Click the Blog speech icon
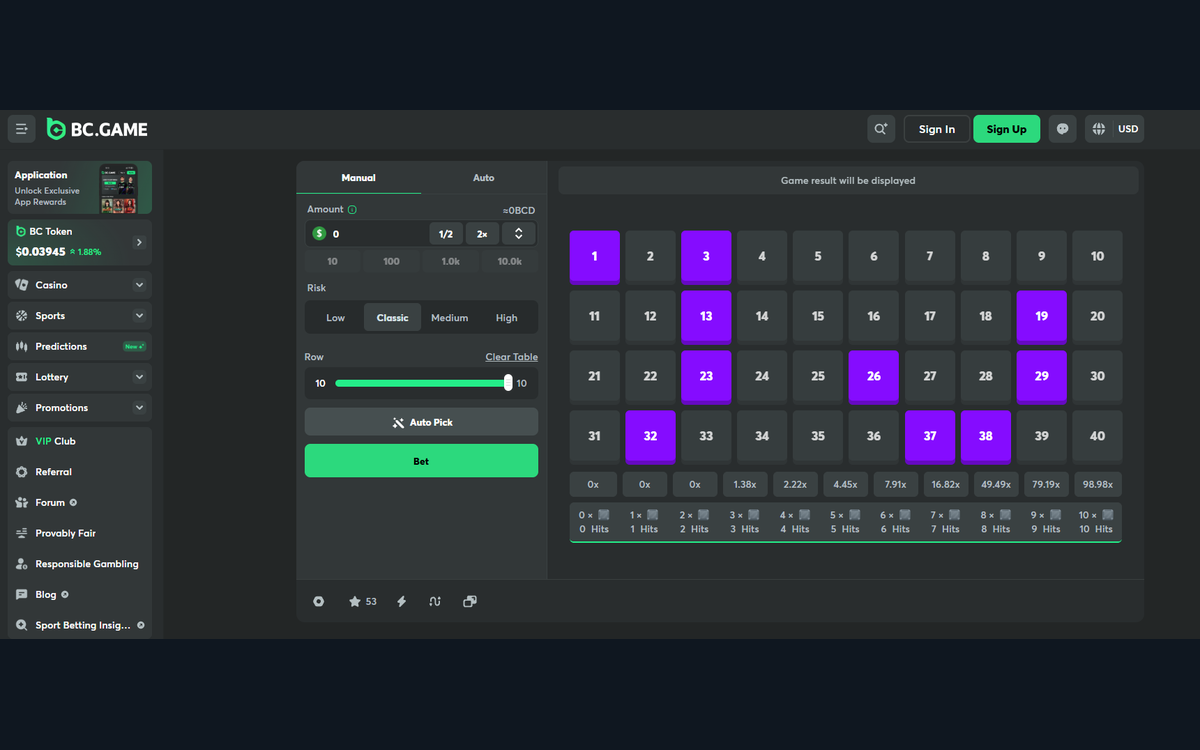Viewport: 1200px width, 750px height. 22,594
